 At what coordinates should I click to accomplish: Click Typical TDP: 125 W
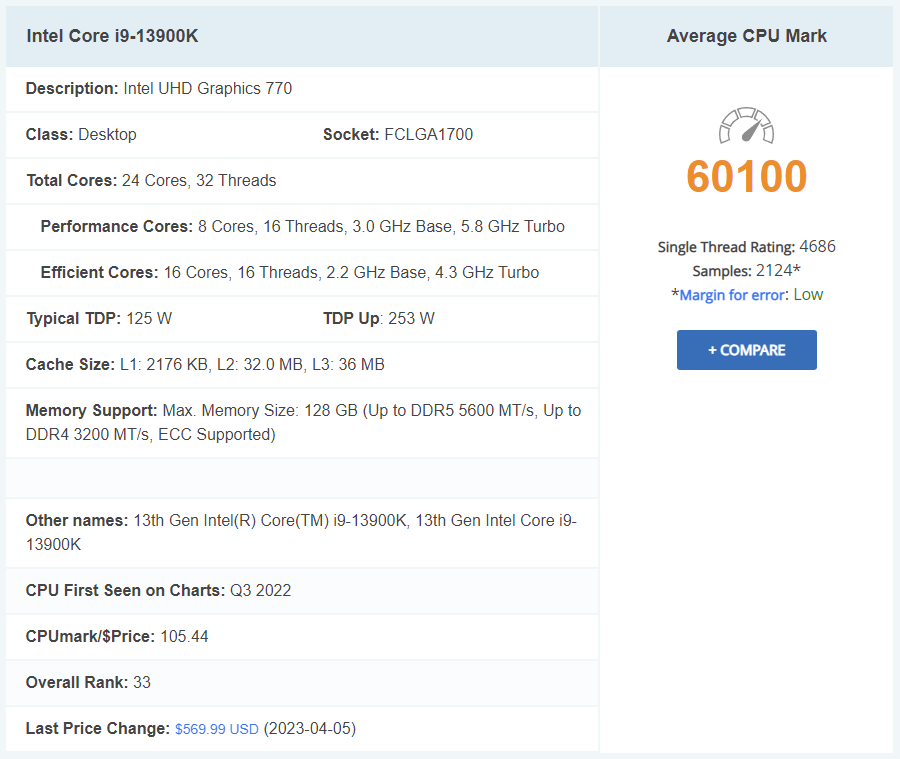99,318
